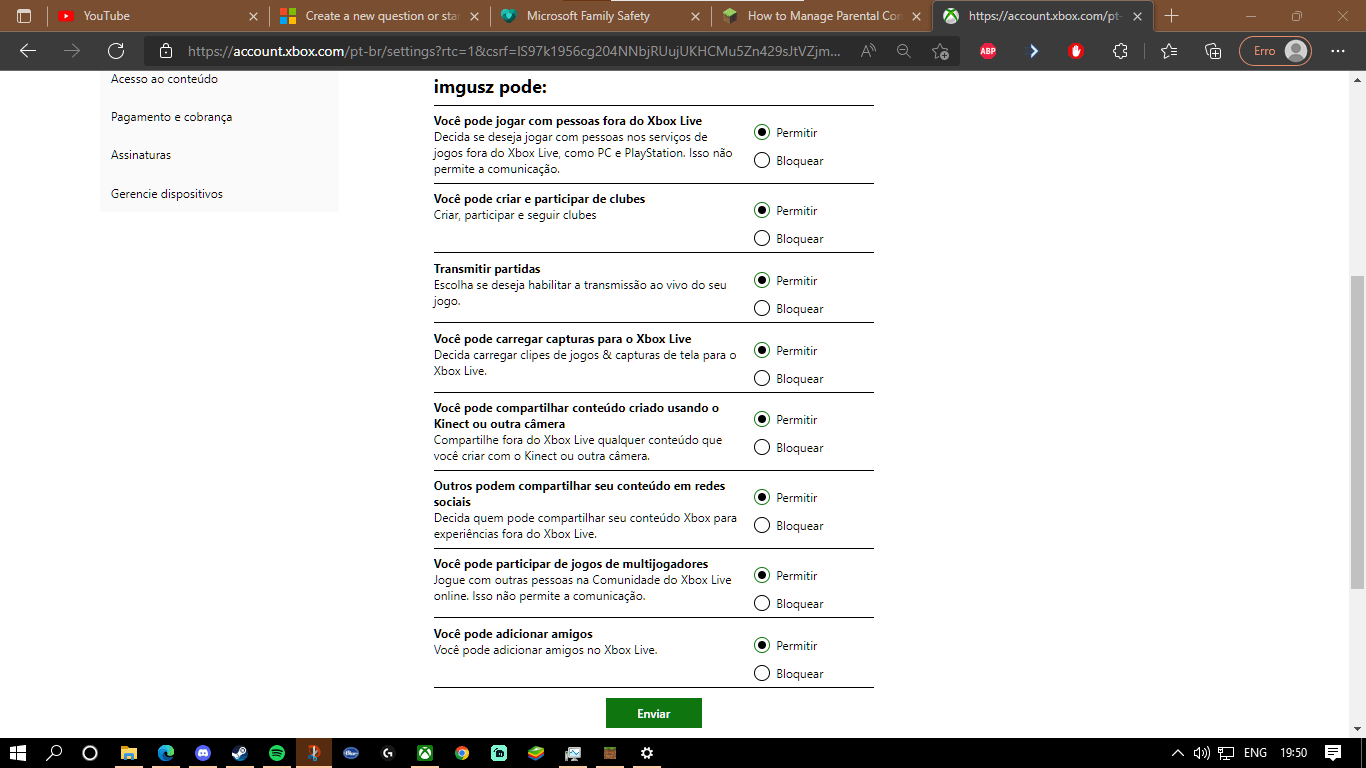Launch Steam from the taskbar
The image size is (1366, 768).
[x=240, y=753]
